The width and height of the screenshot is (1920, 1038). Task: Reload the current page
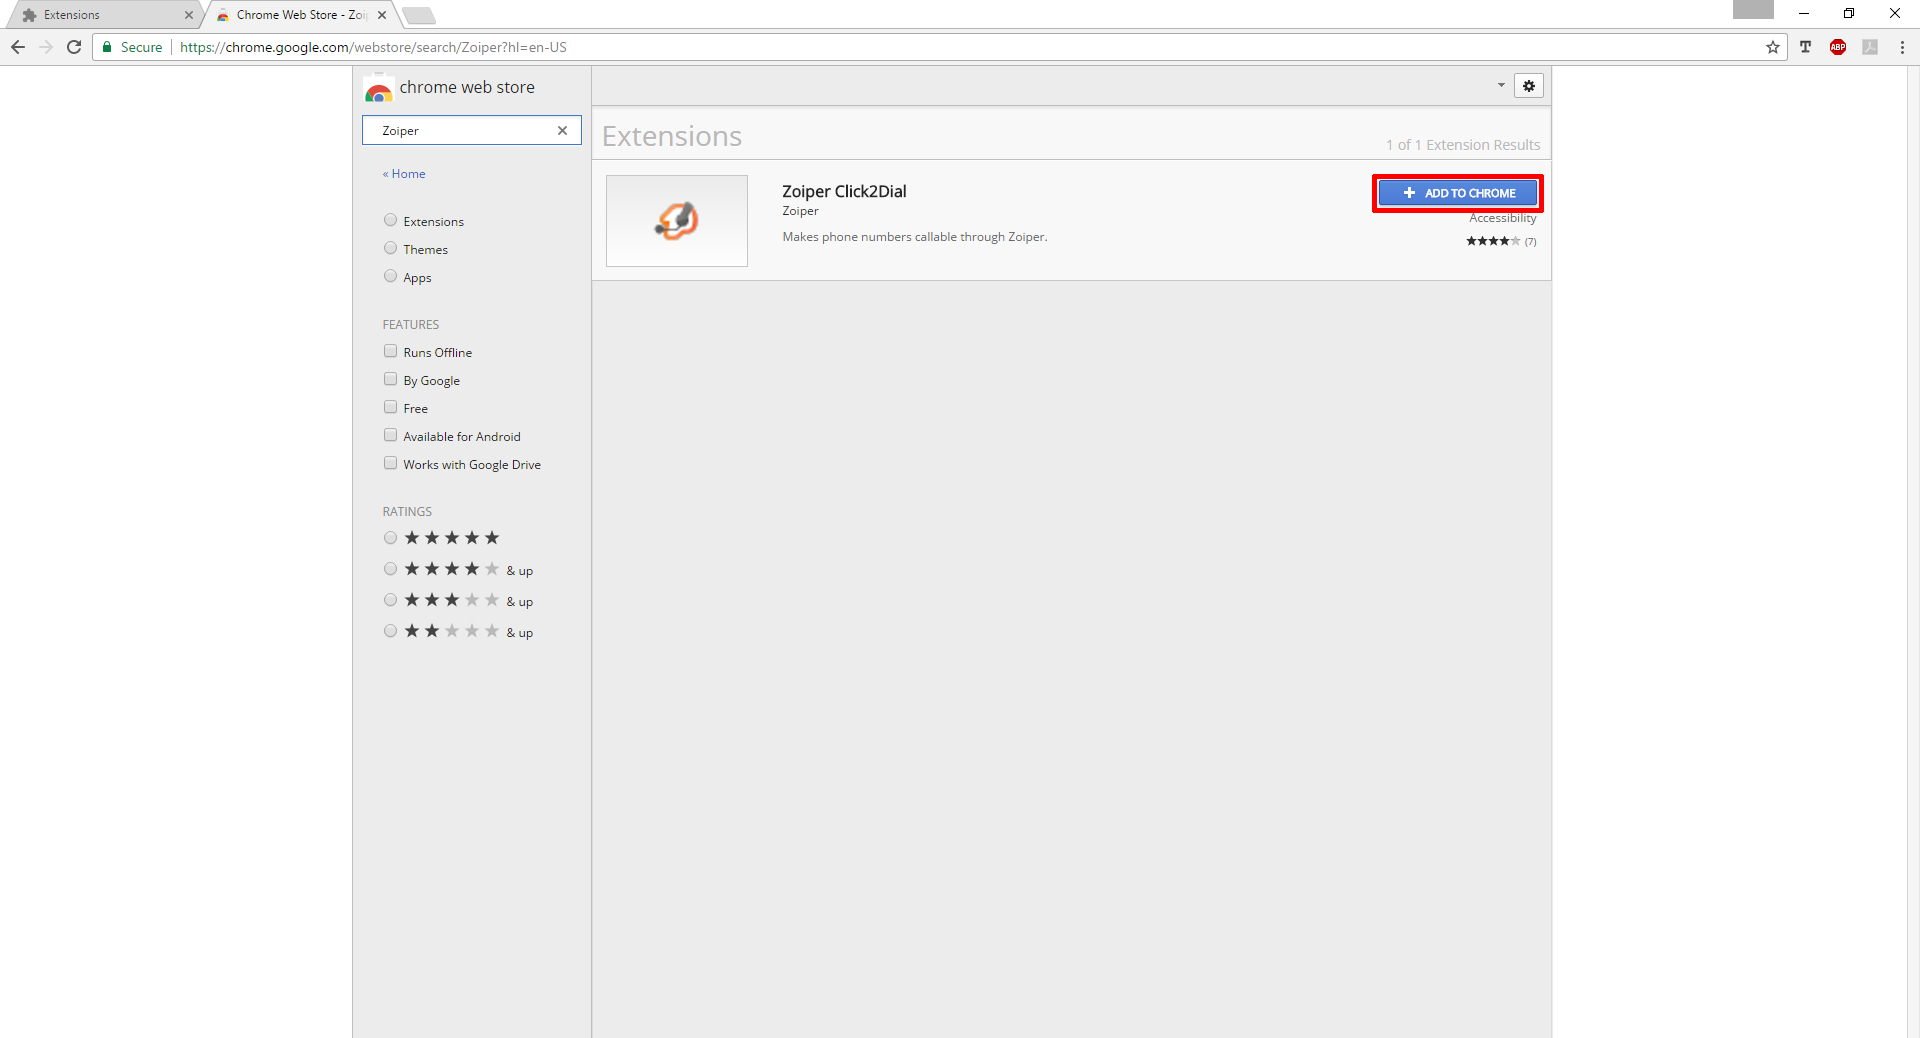coord(74,47)
